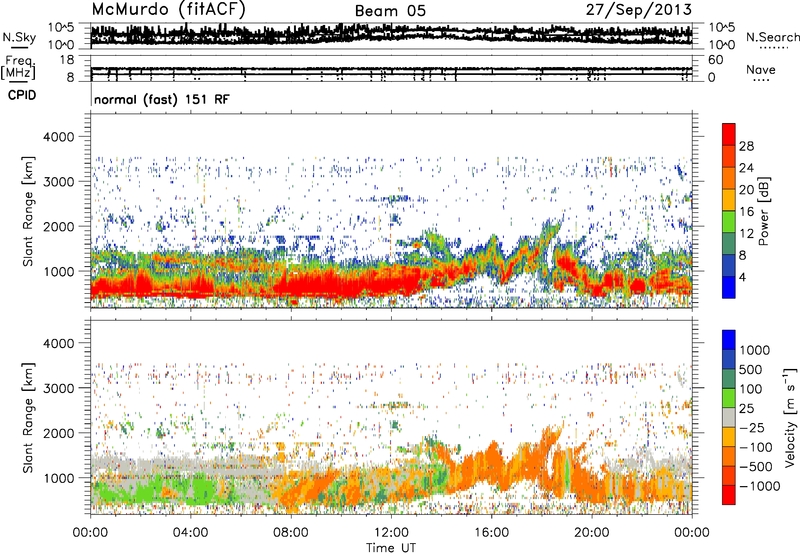This screenshot has height=554, width=800.
Task: Click Power colorbar segment between 12 and 16
Action: [729, 222]
